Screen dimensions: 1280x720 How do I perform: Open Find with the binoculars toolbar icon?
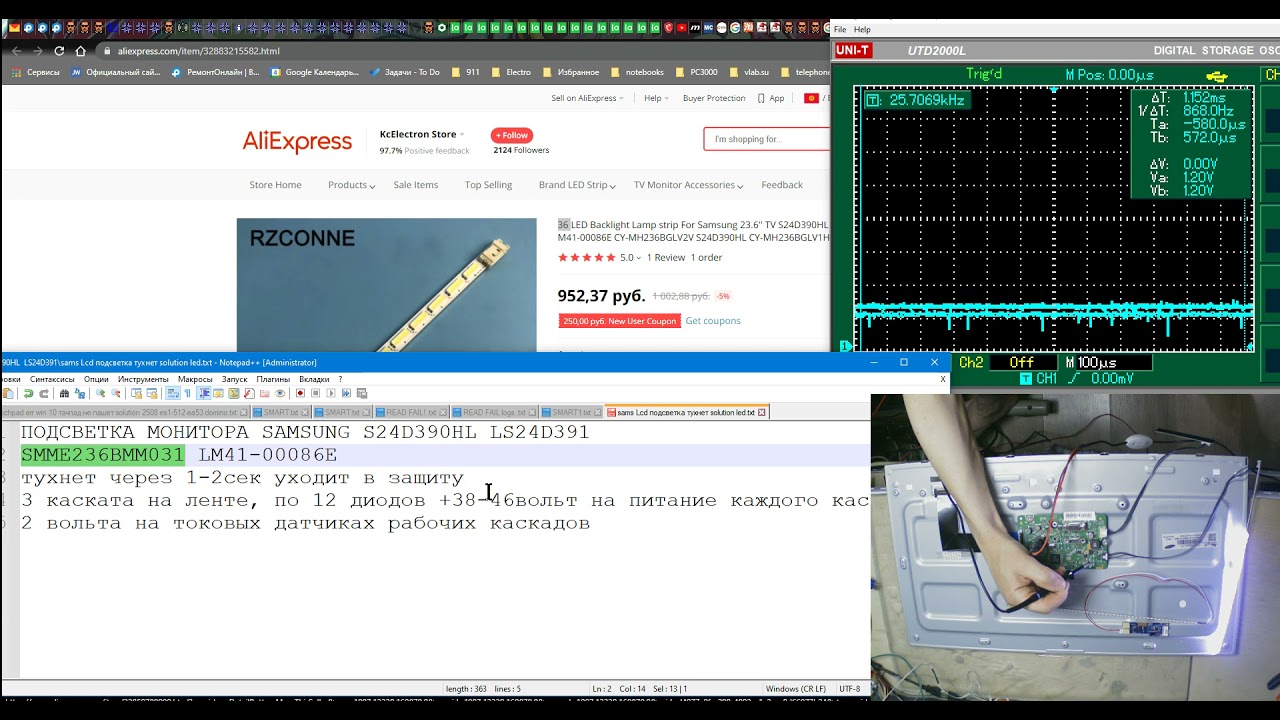pos(64,393)
